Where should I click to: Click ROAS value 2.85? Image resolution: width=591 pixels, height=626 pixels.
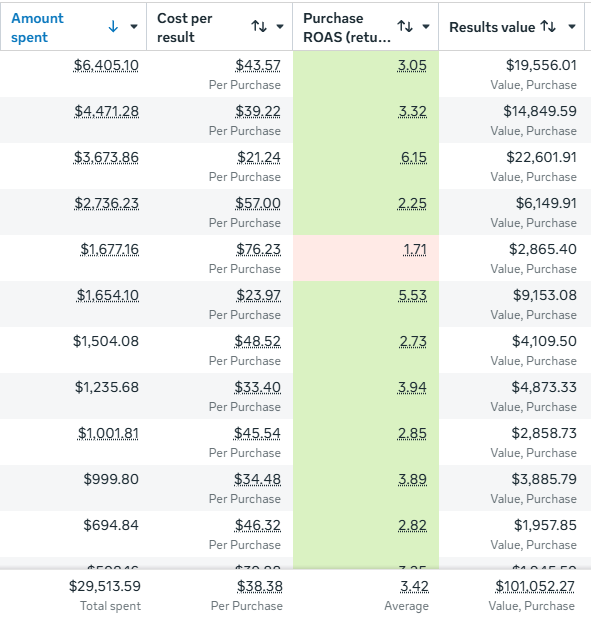coord(412,433)
